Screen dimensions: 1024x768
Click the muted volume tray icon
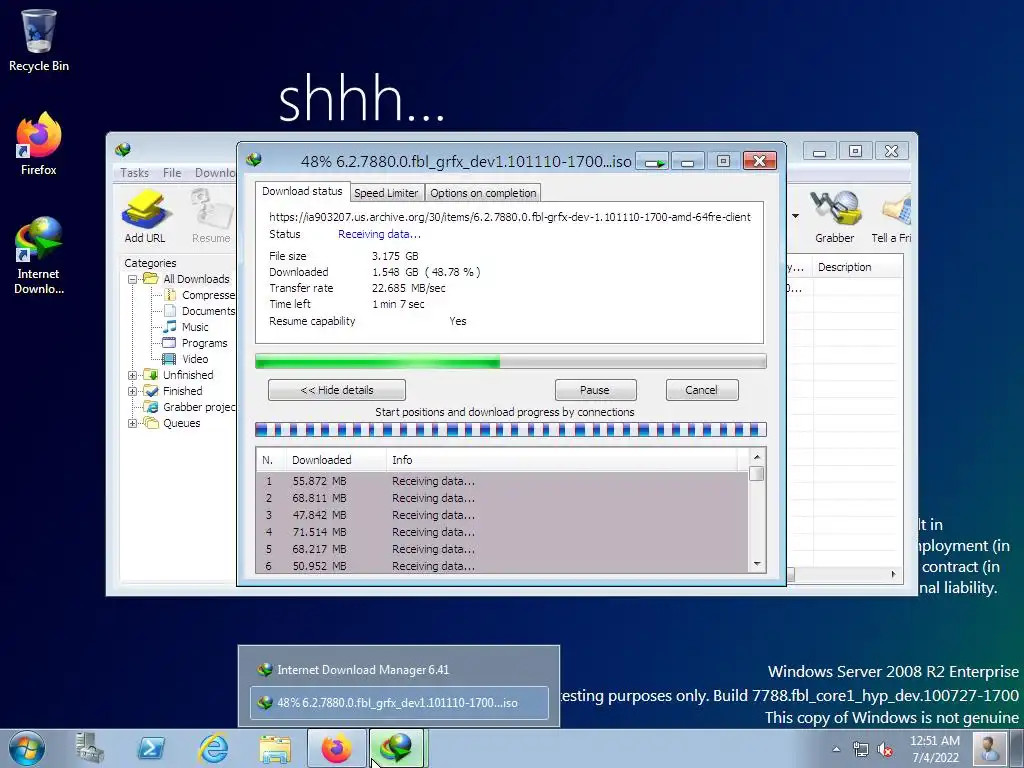[x=885, y=749]
